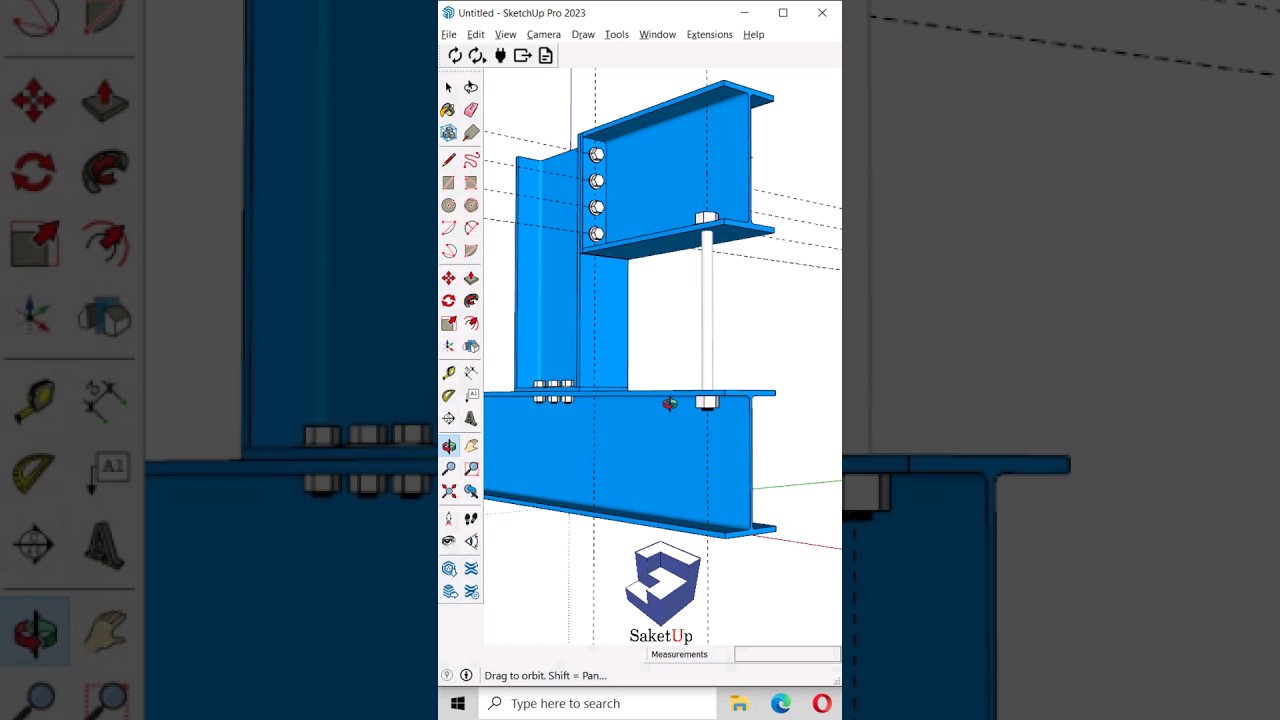Viewport: 1280px width, 720px height.
Task: Select the Position Camera tool
Action: point(449,519)
